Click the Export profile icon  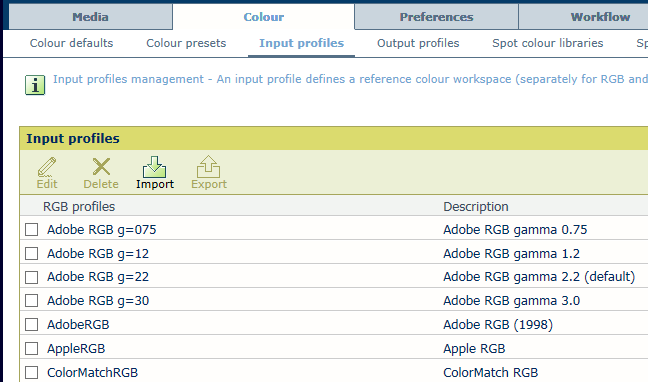209,167
